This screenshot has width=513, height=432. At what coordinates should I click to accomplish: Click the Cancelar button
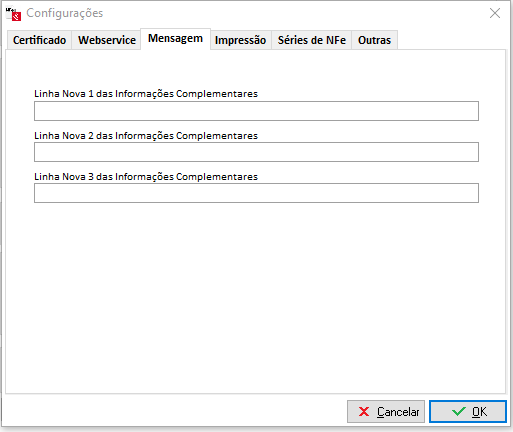click(386, 412)
